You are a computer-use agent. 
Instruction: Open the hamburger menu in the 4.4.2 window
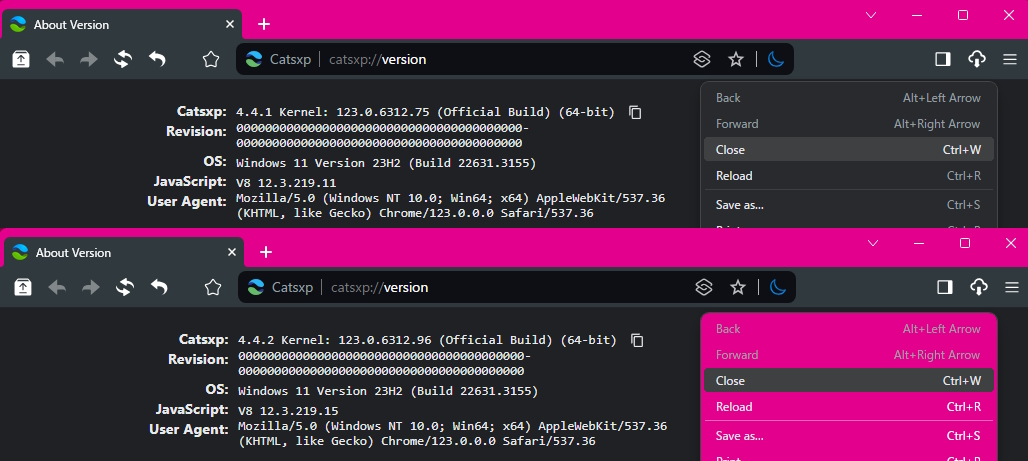click(1011, 288)
